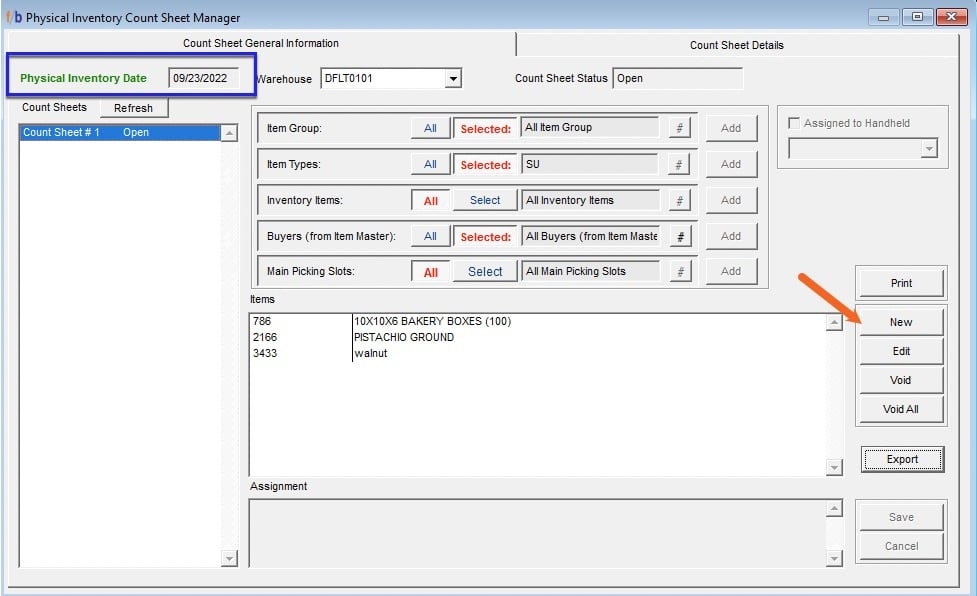Screen dimensions: 977x596
Task: Click the Selected button for Item Group
Action: tap(485, 127)
